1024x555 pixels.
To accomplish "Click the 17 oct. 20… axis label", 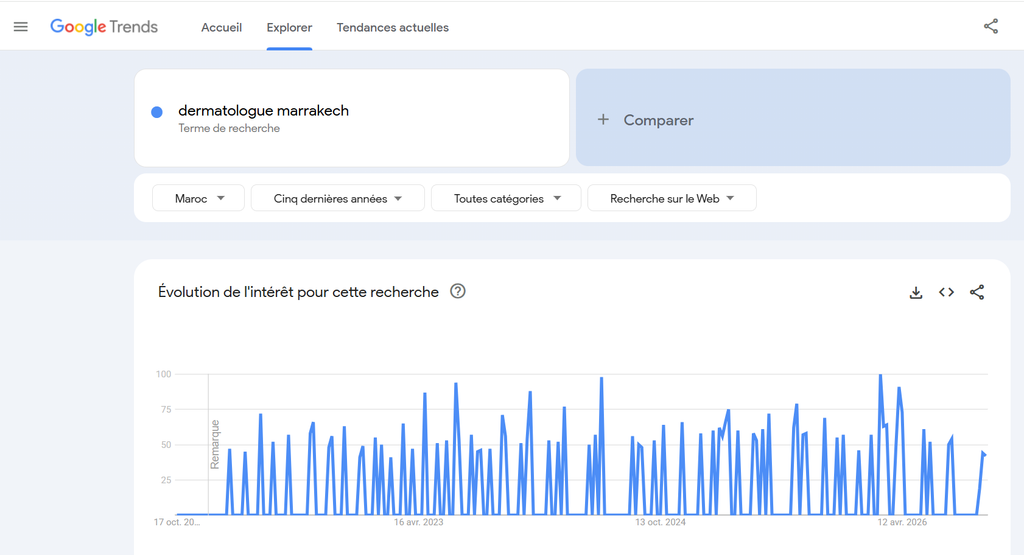I will point(177,522).
